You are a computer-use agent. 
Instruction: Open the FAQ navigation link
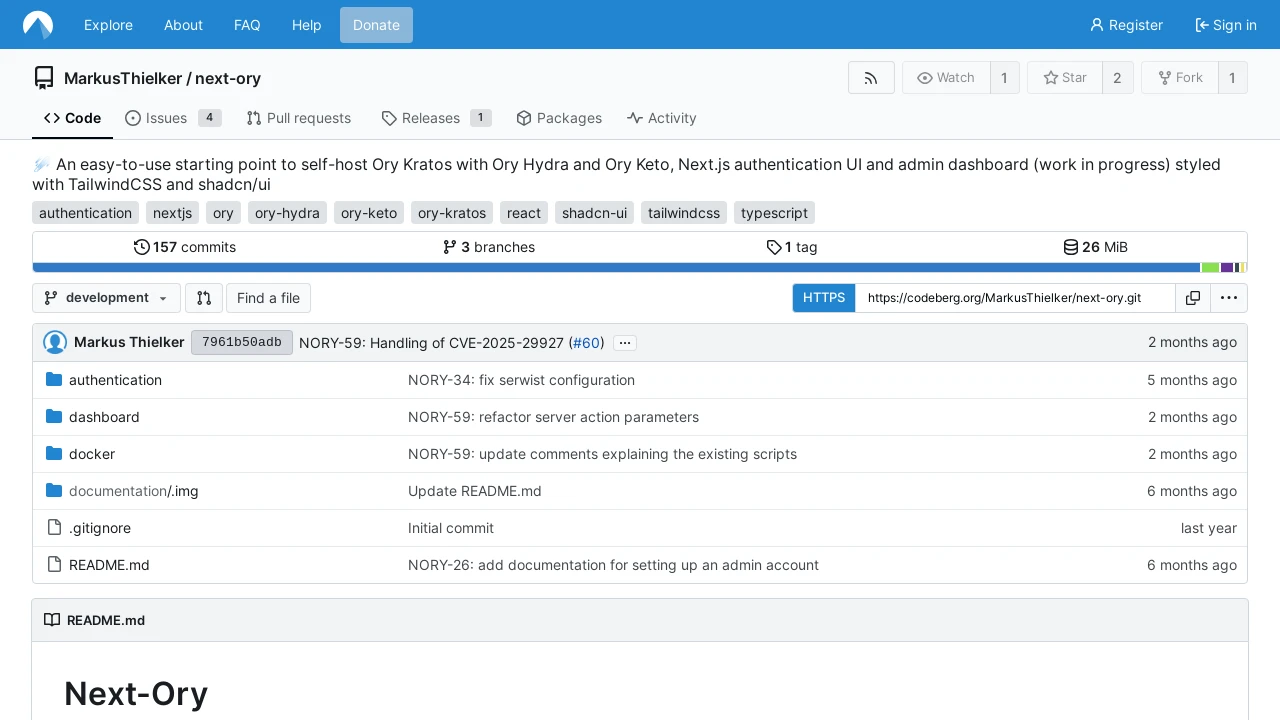click(247, 25)
